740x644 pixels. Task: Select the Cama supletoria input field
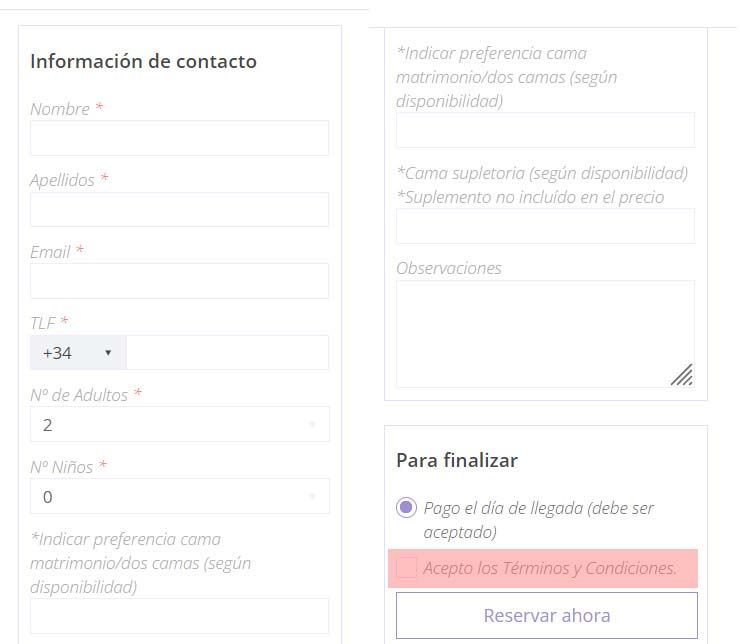pos(546,226)
